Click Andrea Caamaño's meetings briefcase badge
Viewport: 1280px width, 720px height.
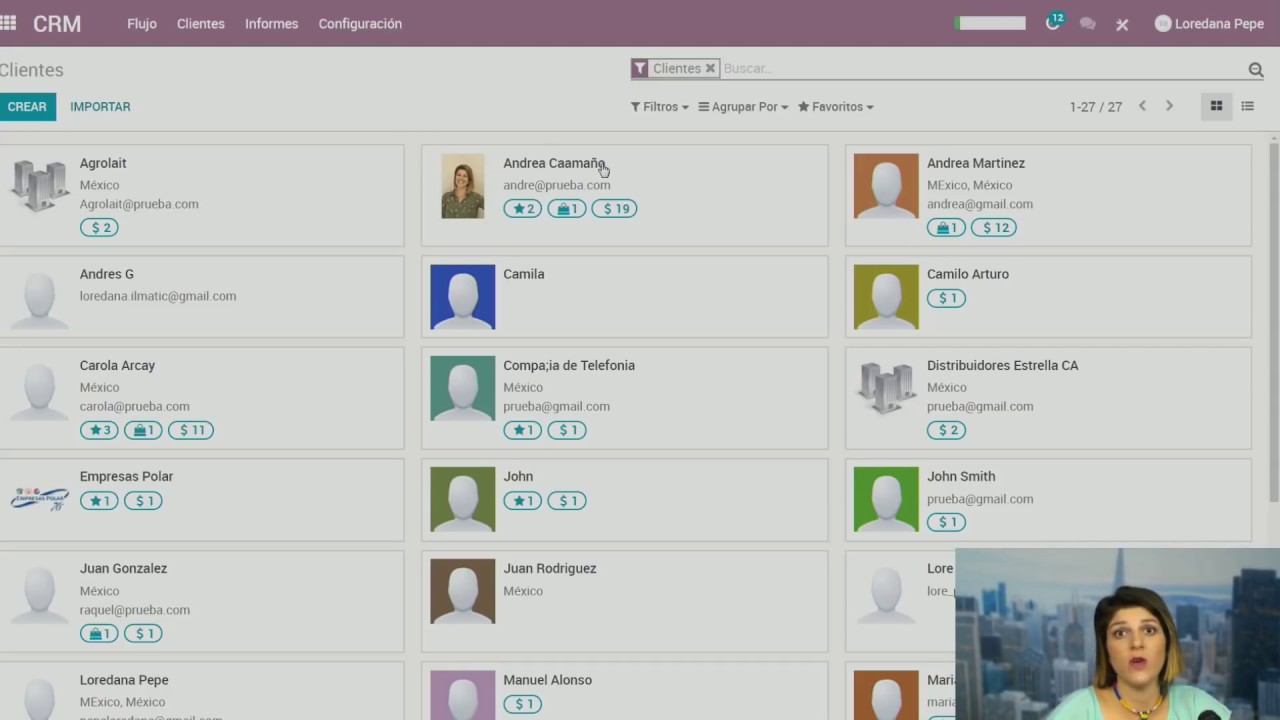click(567, 209)
